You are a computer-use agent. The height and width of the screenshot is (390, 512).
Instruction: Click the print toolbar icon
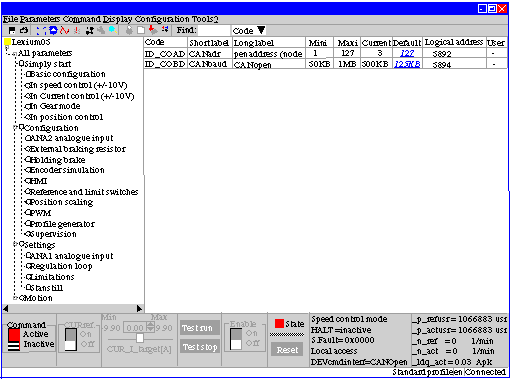tap(24, 30)
